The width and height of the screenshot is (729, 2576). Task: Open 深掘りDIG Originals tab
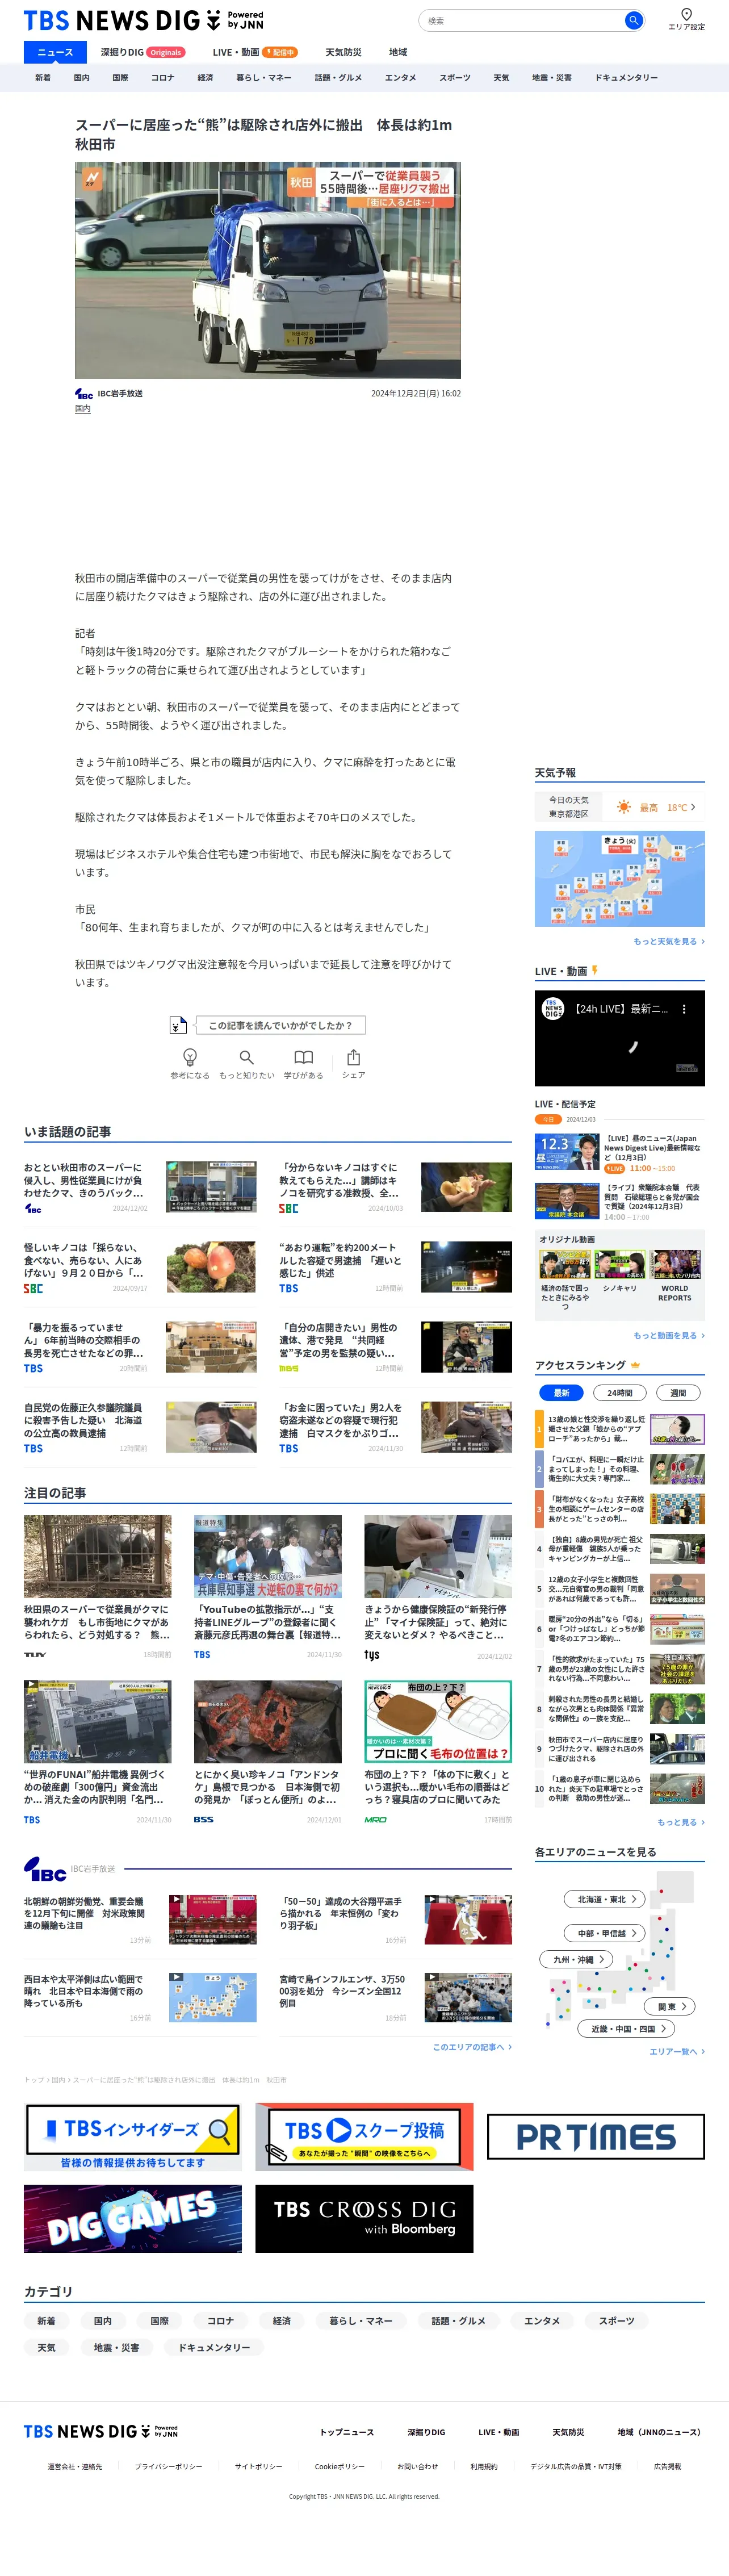point(143,52)
